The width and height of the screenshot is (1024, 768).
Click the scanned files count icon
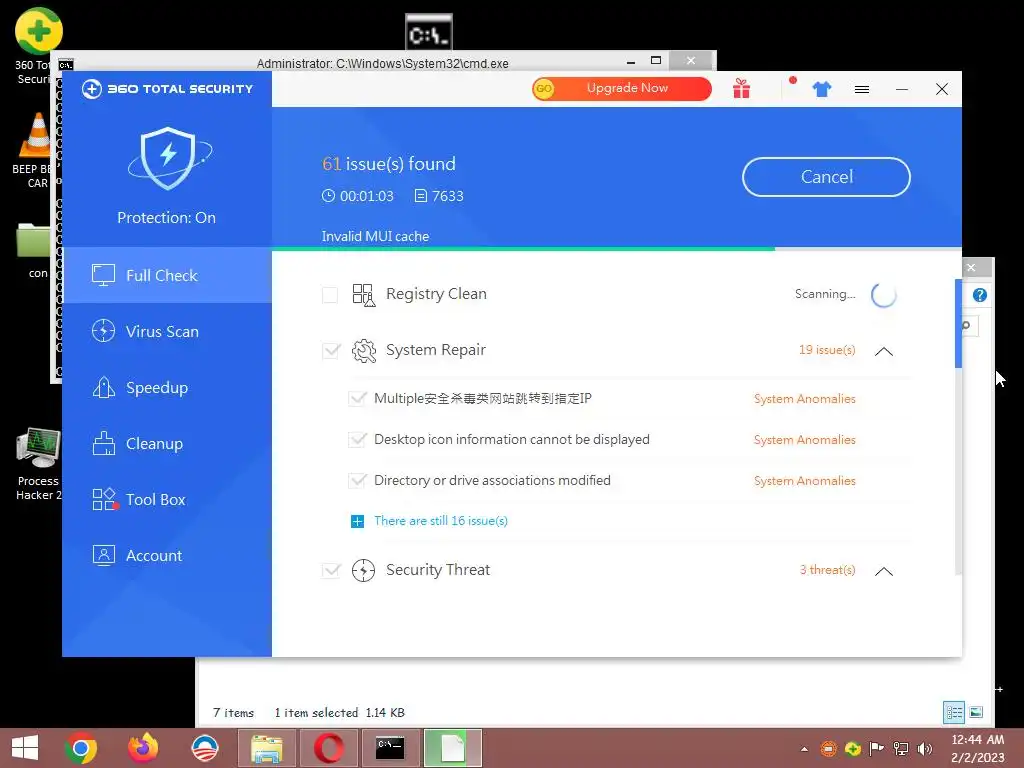(421, 196)
